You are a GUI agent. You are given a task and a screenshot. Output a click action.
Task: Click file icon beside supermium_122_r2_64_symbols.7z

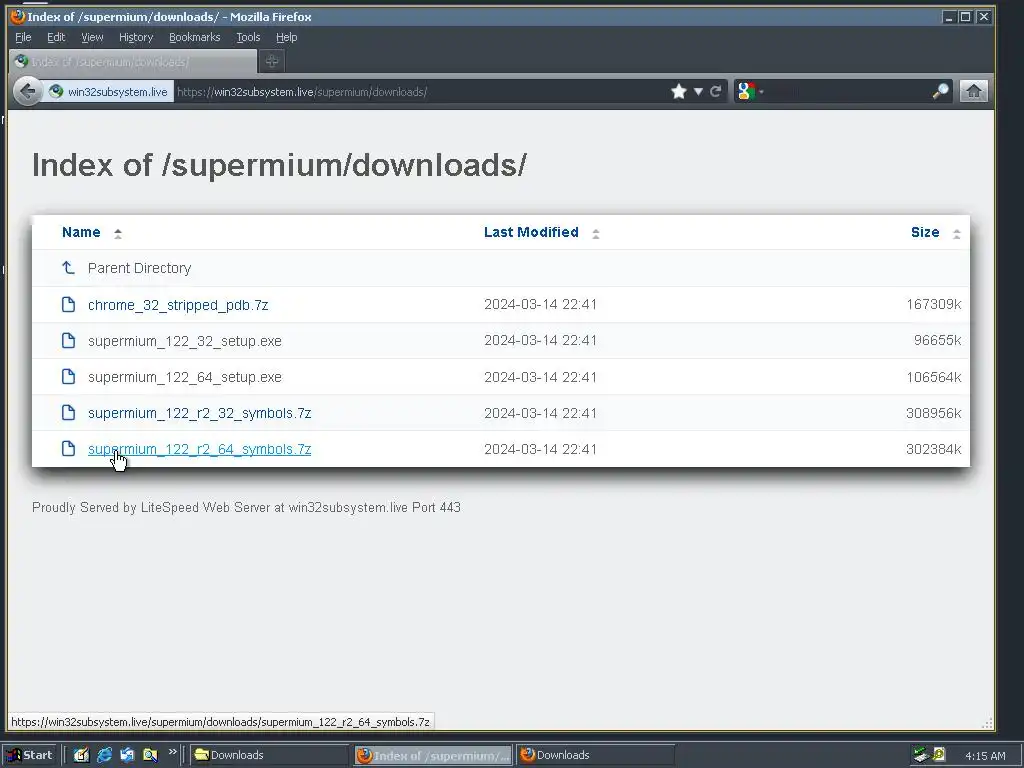pyautogui.click(x=68, y=448)
